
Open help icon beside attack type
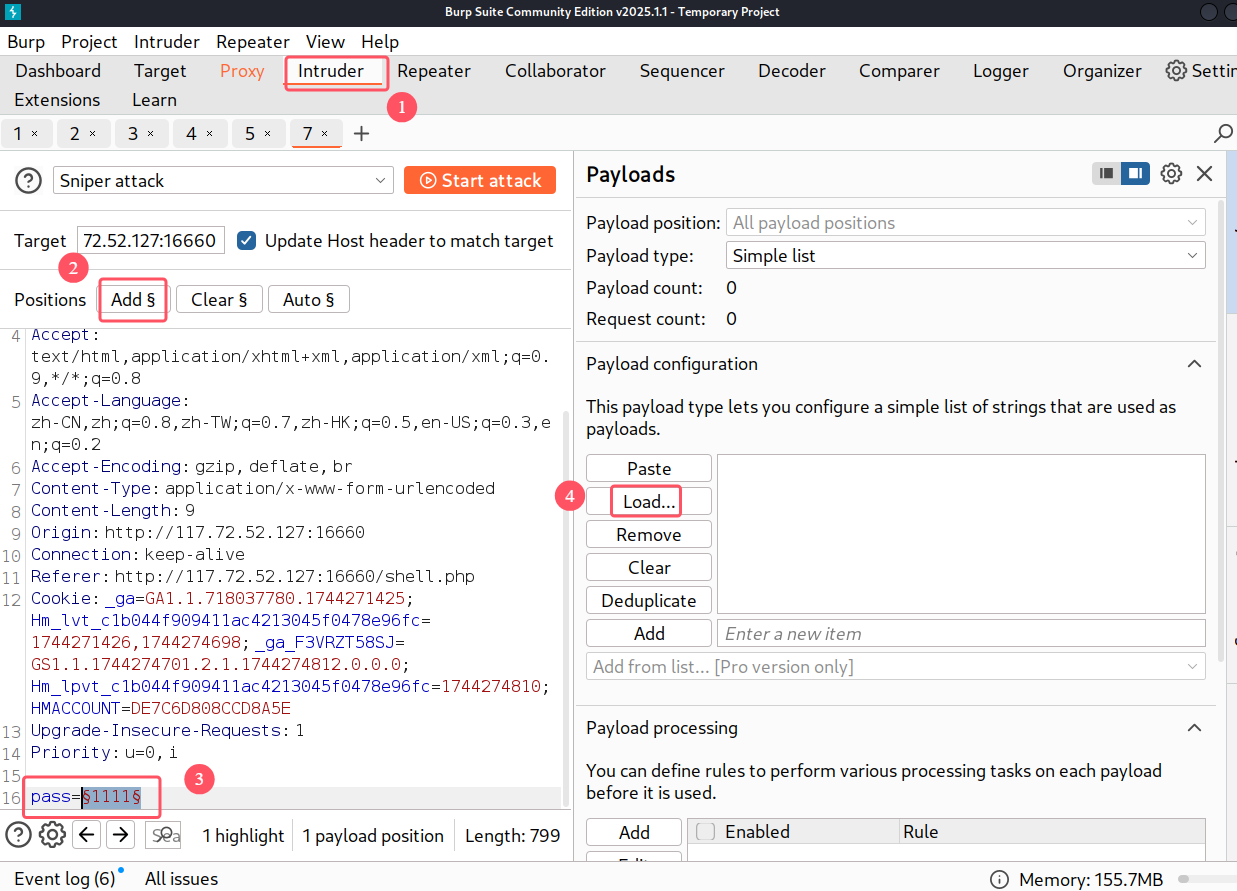pyautogui.click(x=28, y=181)
